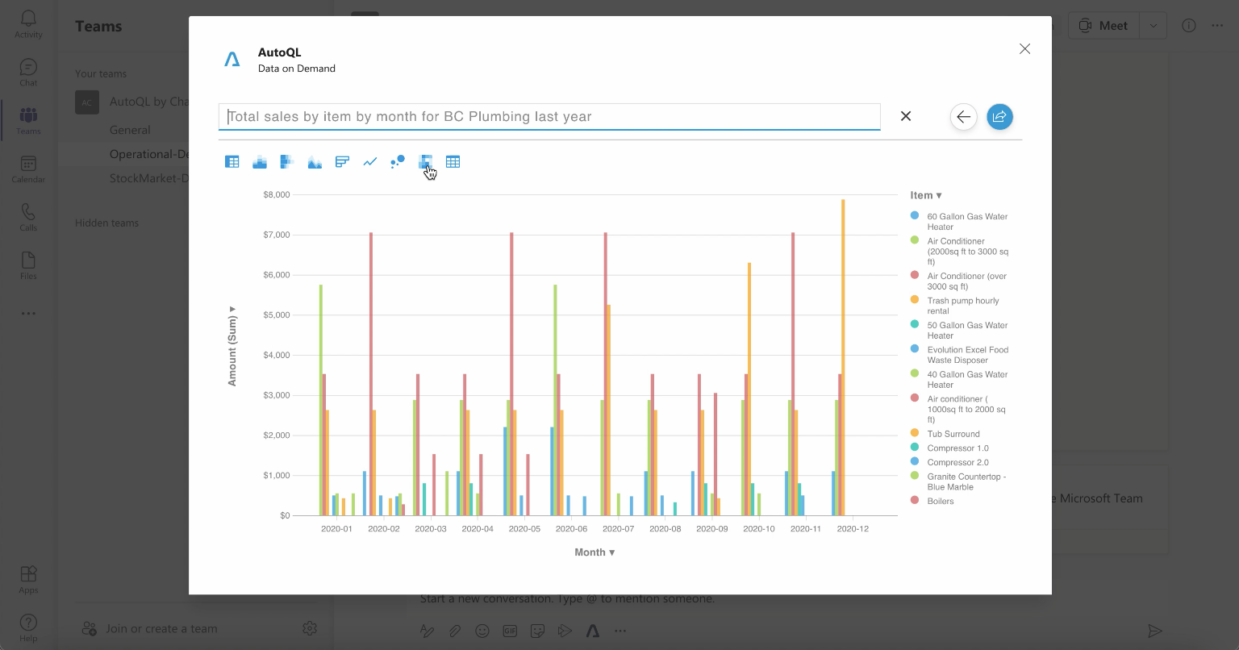Start a meeting with the Meet button
Viewport: 1239px width, 650px height.
(x=1103, y=26)
